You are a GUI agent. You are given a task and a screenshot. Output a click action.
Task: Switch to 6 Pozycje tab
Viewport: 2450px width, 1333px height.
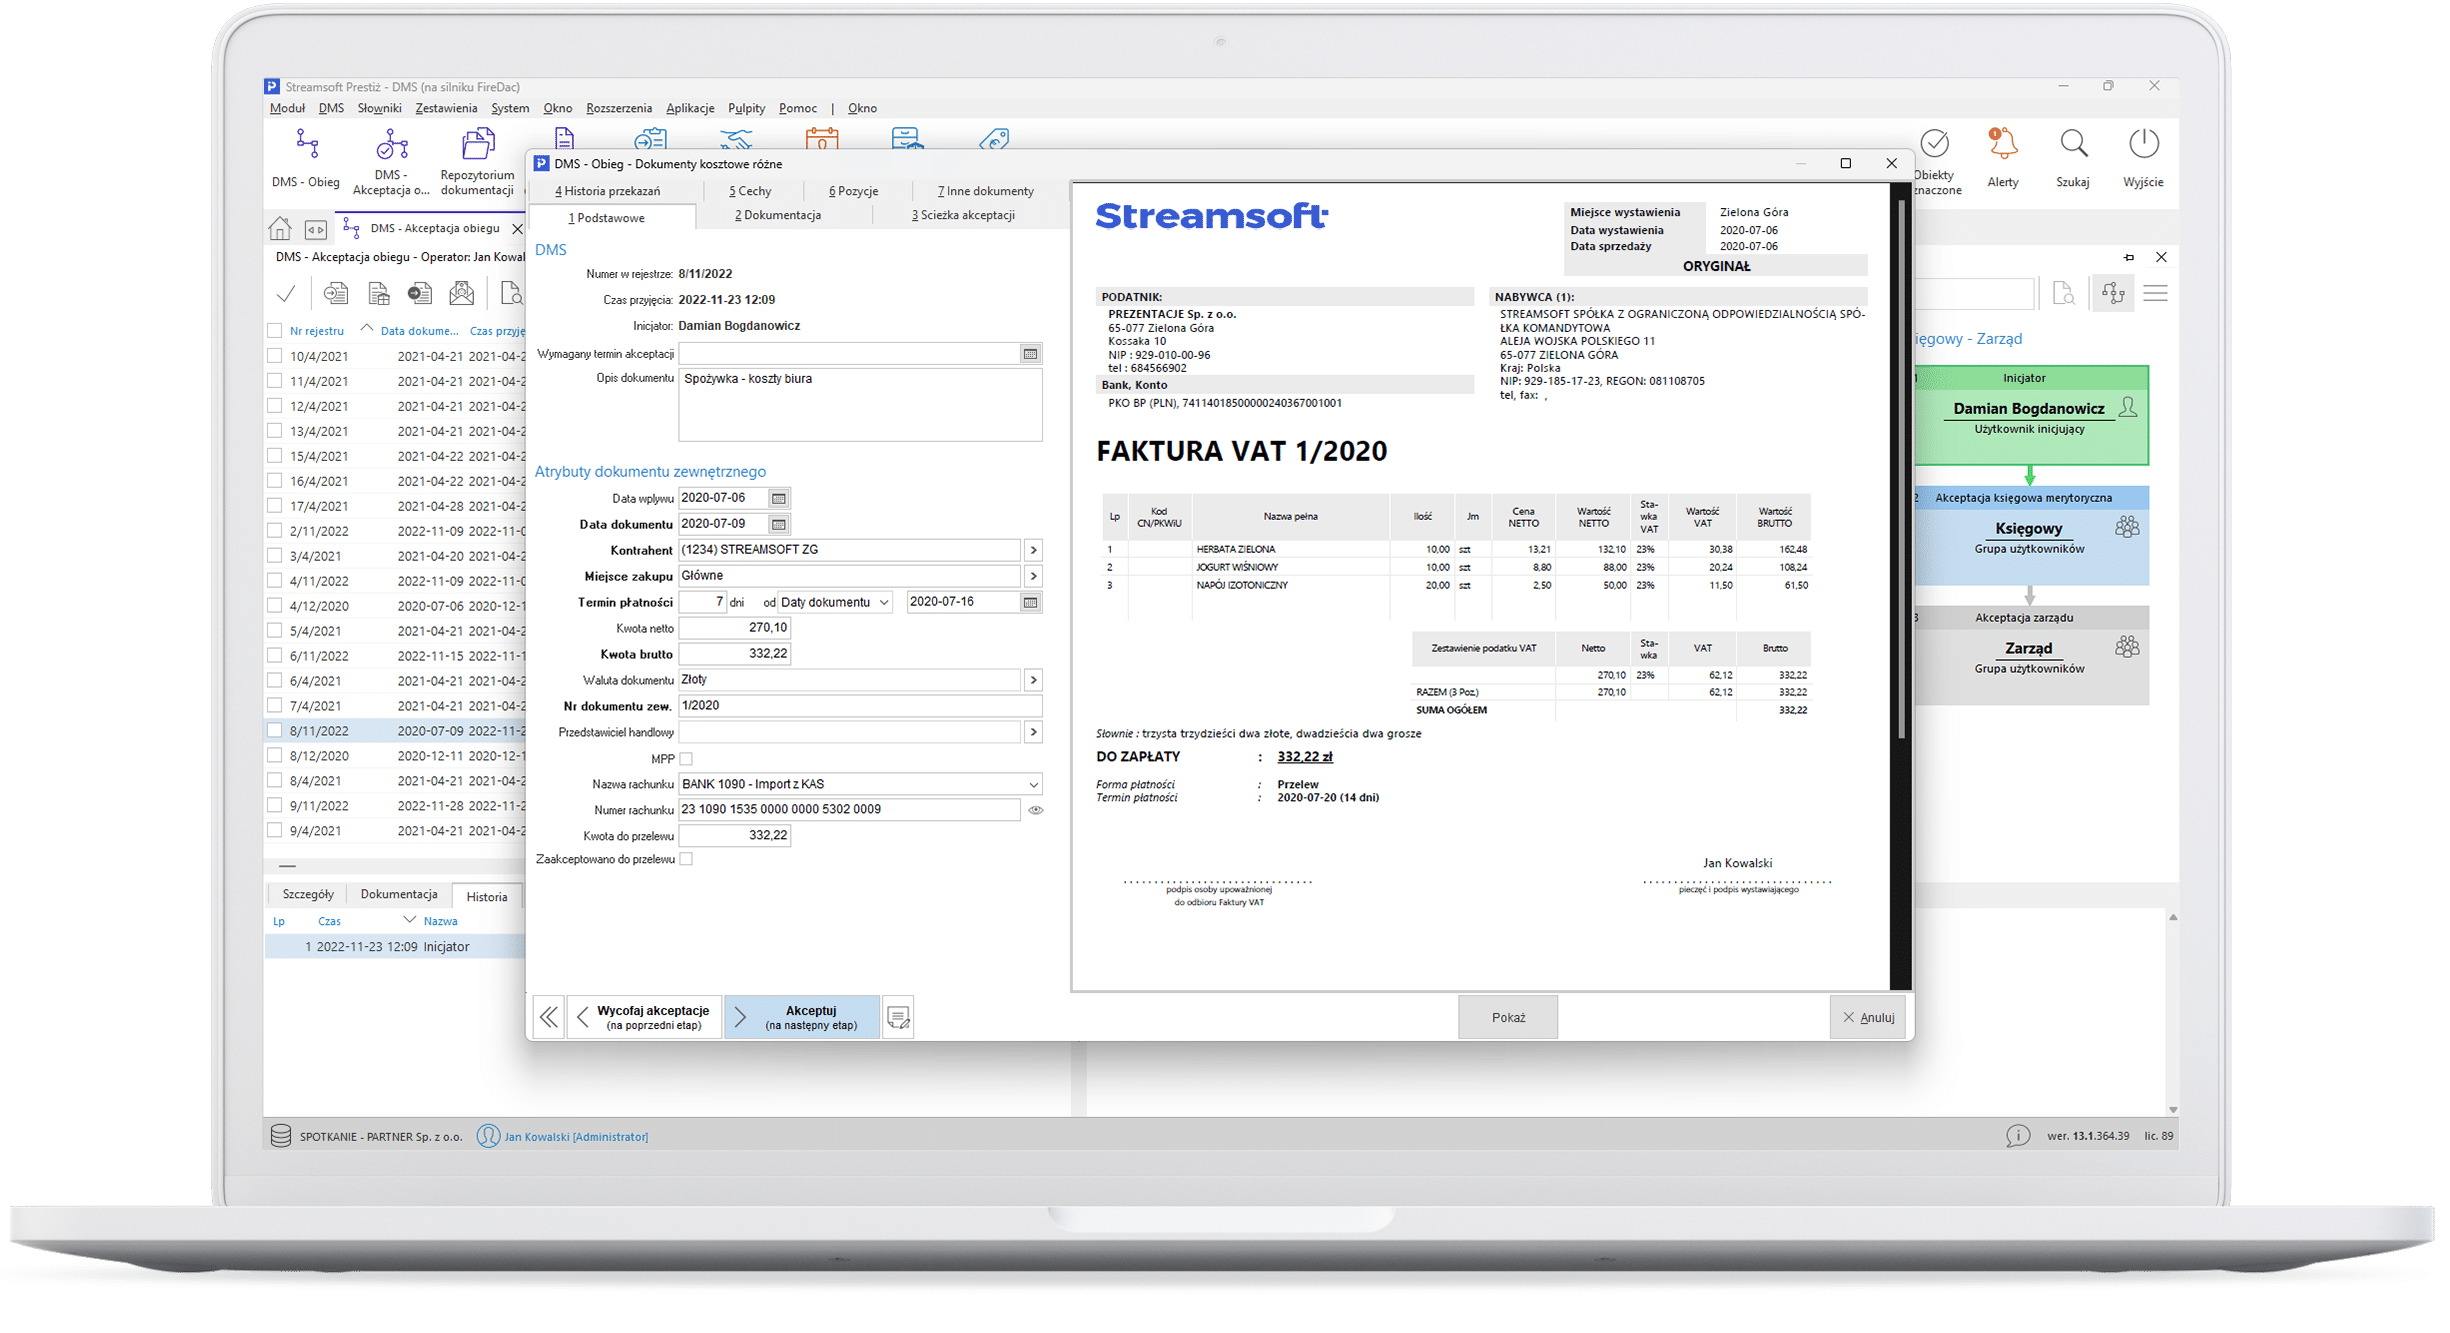pyautogui.click(x=853, y=191)
